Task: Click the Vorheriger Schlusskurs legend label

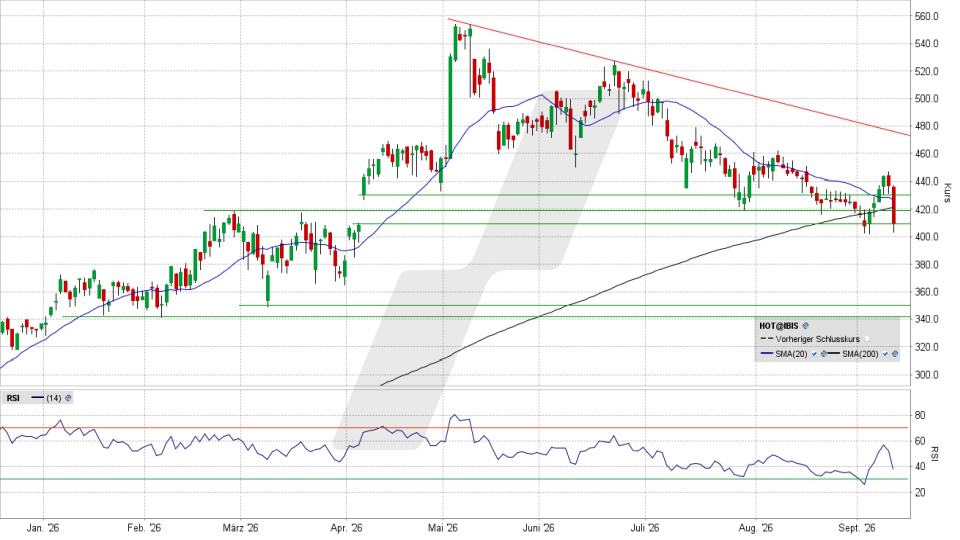Action: (818, 339)
